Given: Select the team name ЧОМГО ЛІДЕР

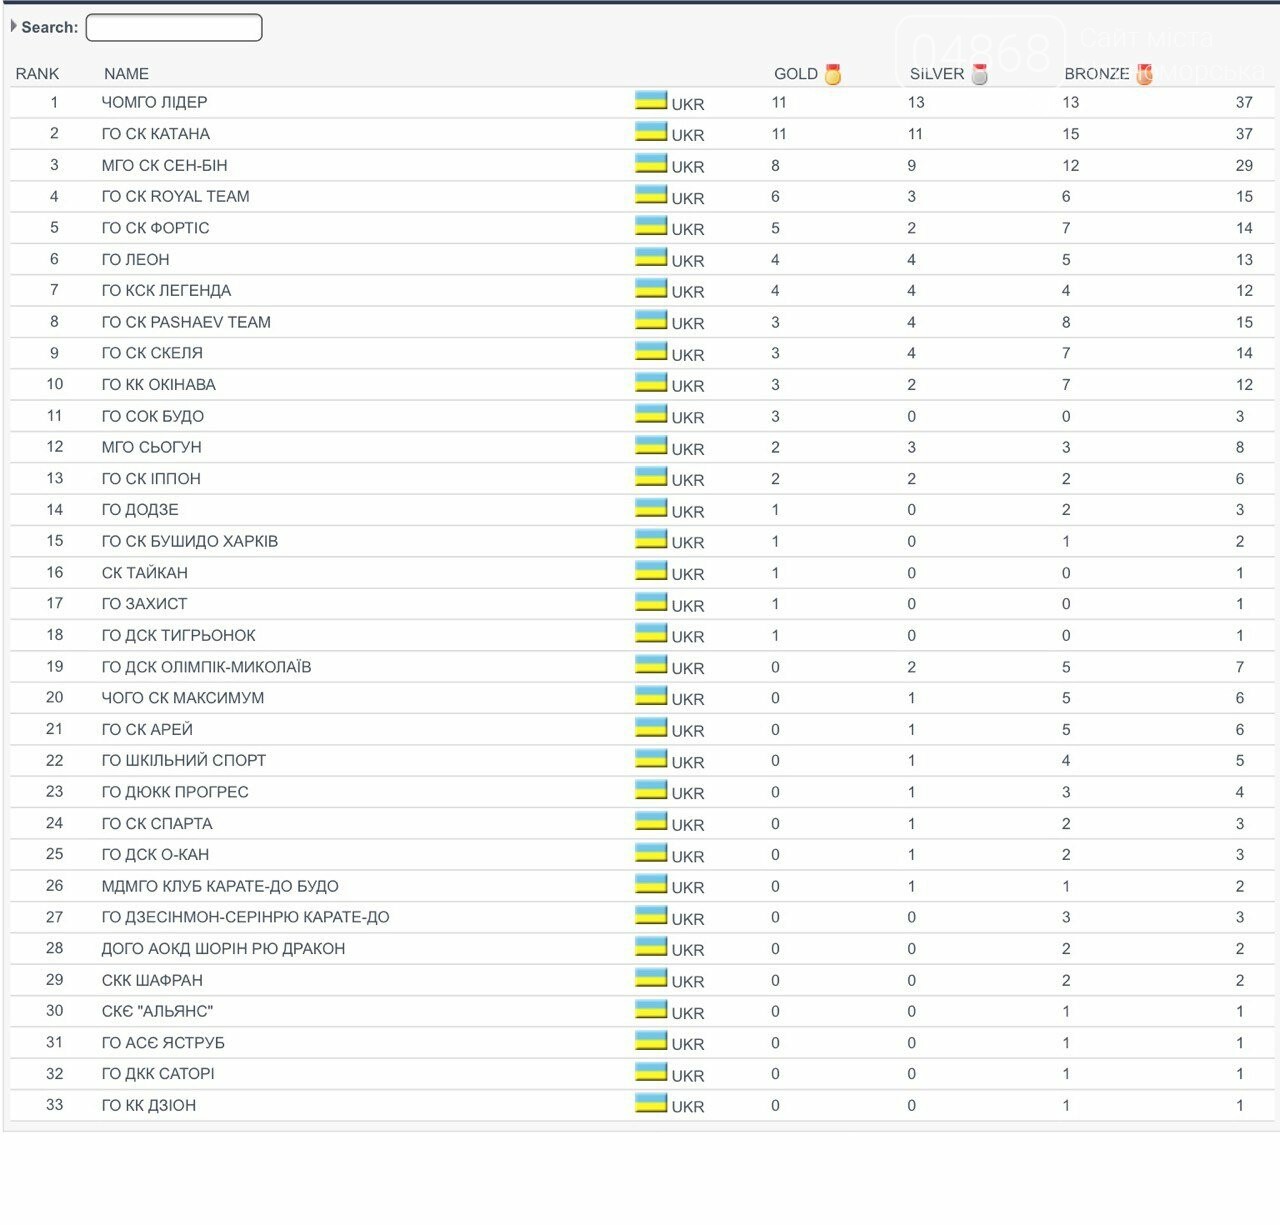Looking at the screenshot, I should (154, 102).
